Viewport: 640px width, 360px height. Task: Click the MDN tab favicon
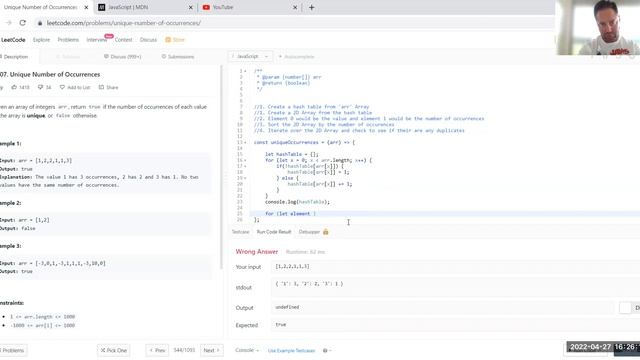[102, 7]
